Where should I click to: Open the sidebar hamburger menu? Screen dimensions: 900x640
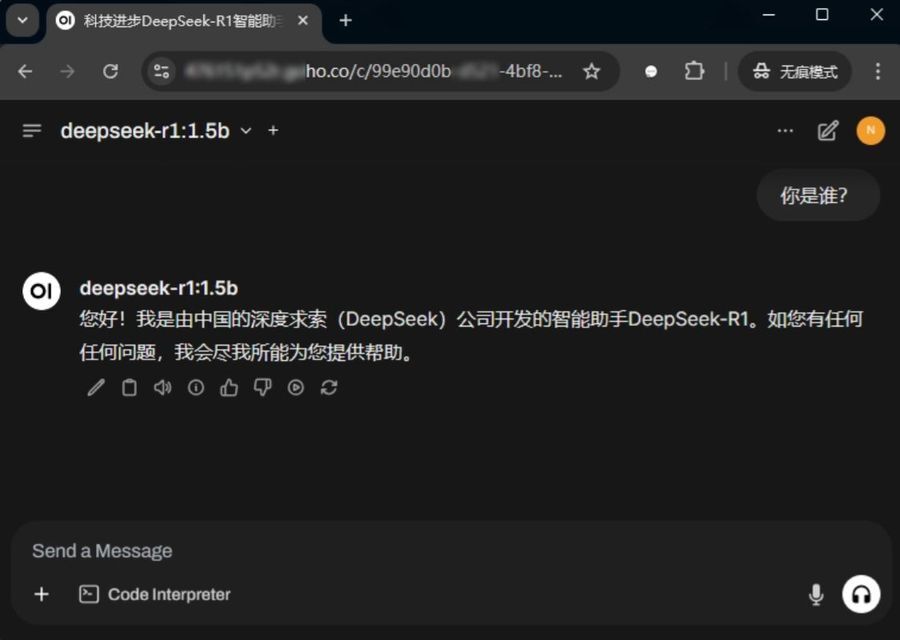point(32,131)
